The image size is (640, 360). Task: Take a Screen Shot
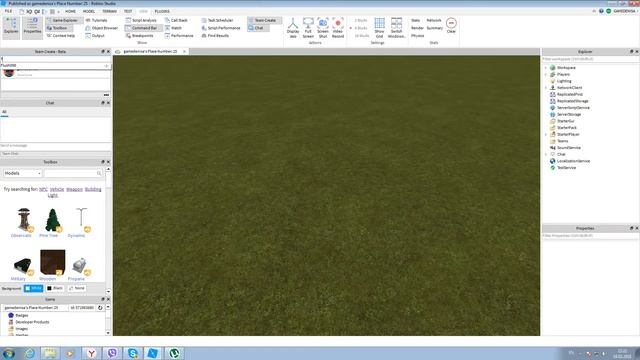(x=323, y=28)
